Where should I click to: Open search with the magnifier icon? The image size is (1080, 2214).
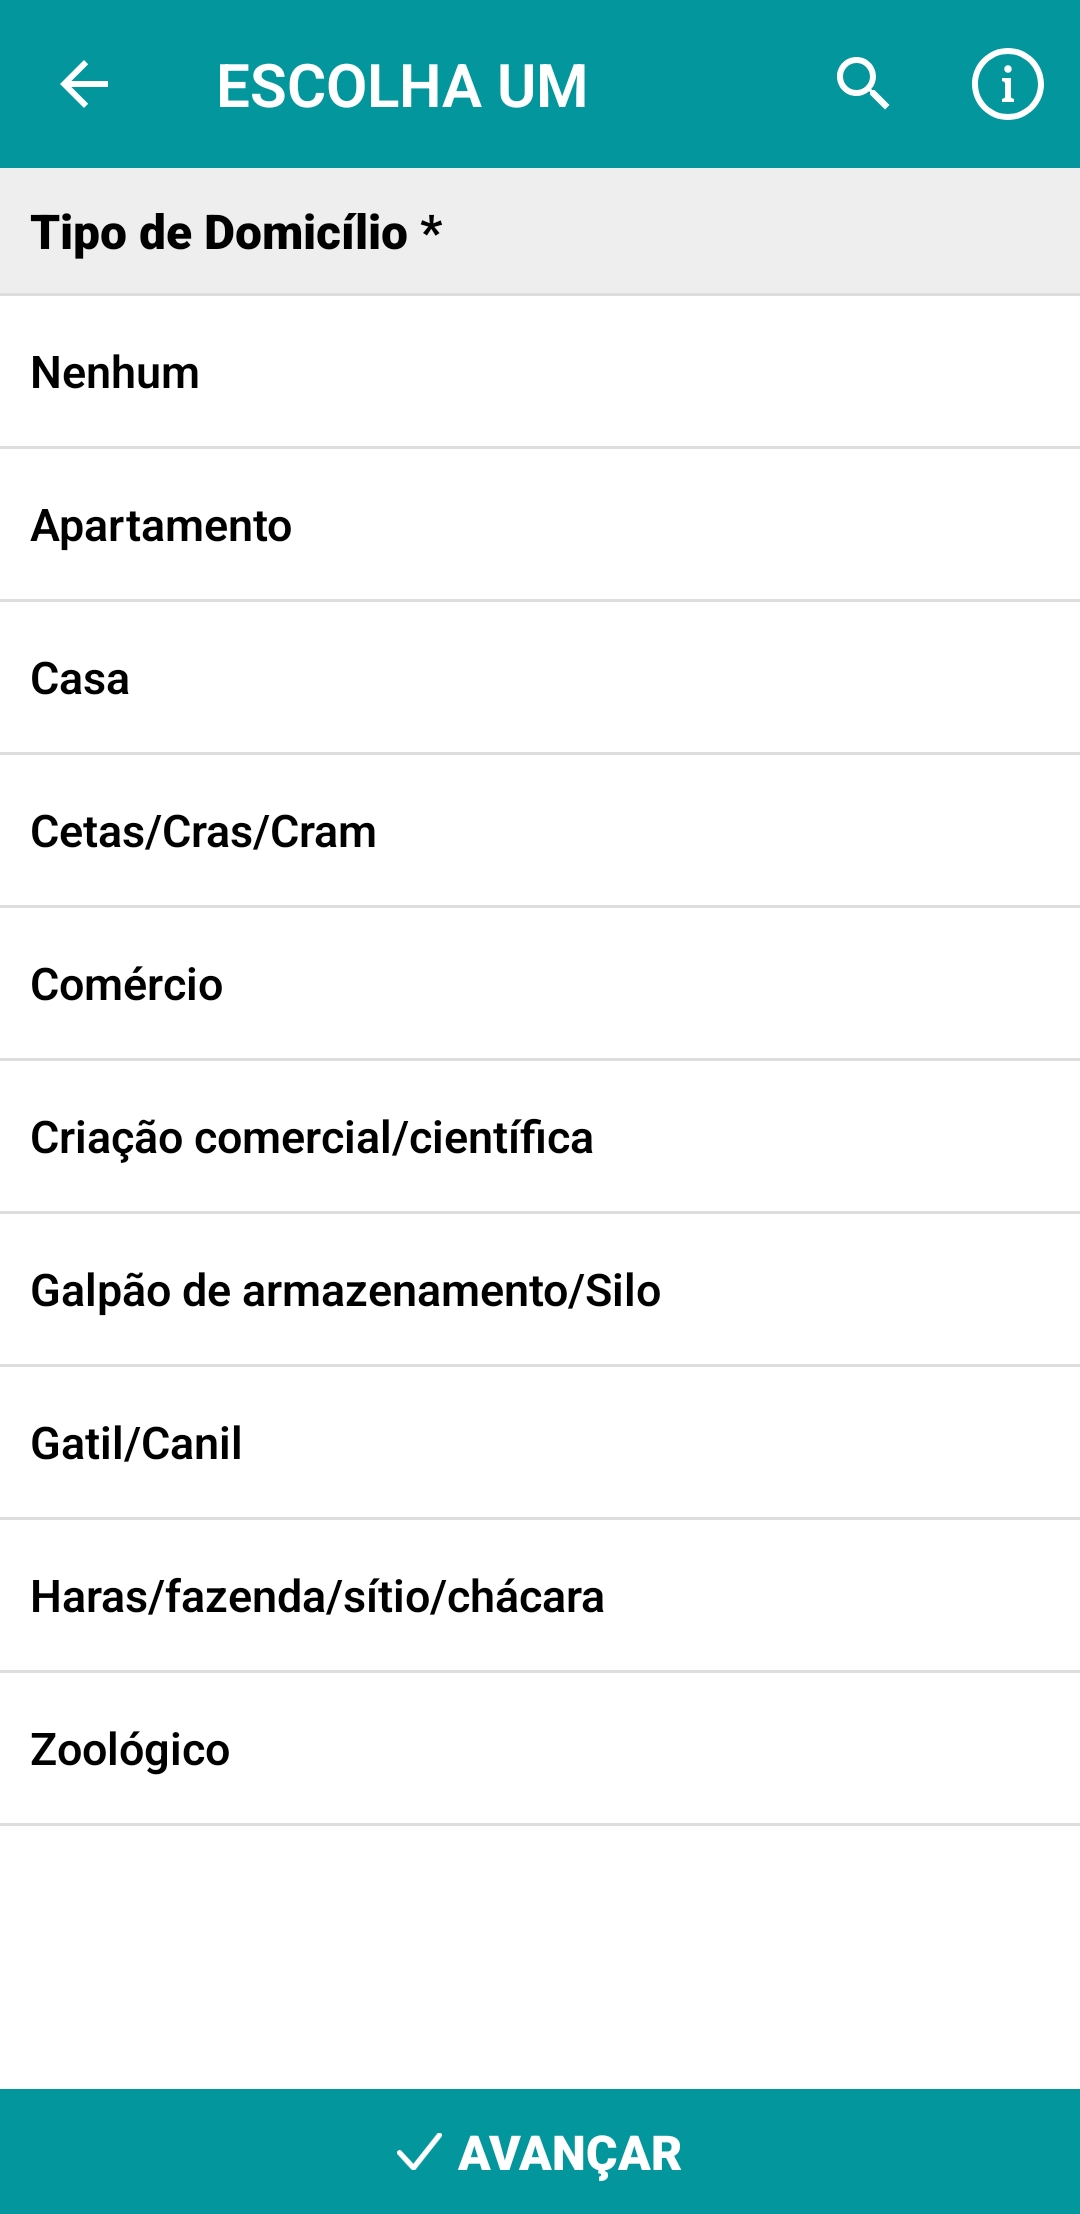click(862, 84)
